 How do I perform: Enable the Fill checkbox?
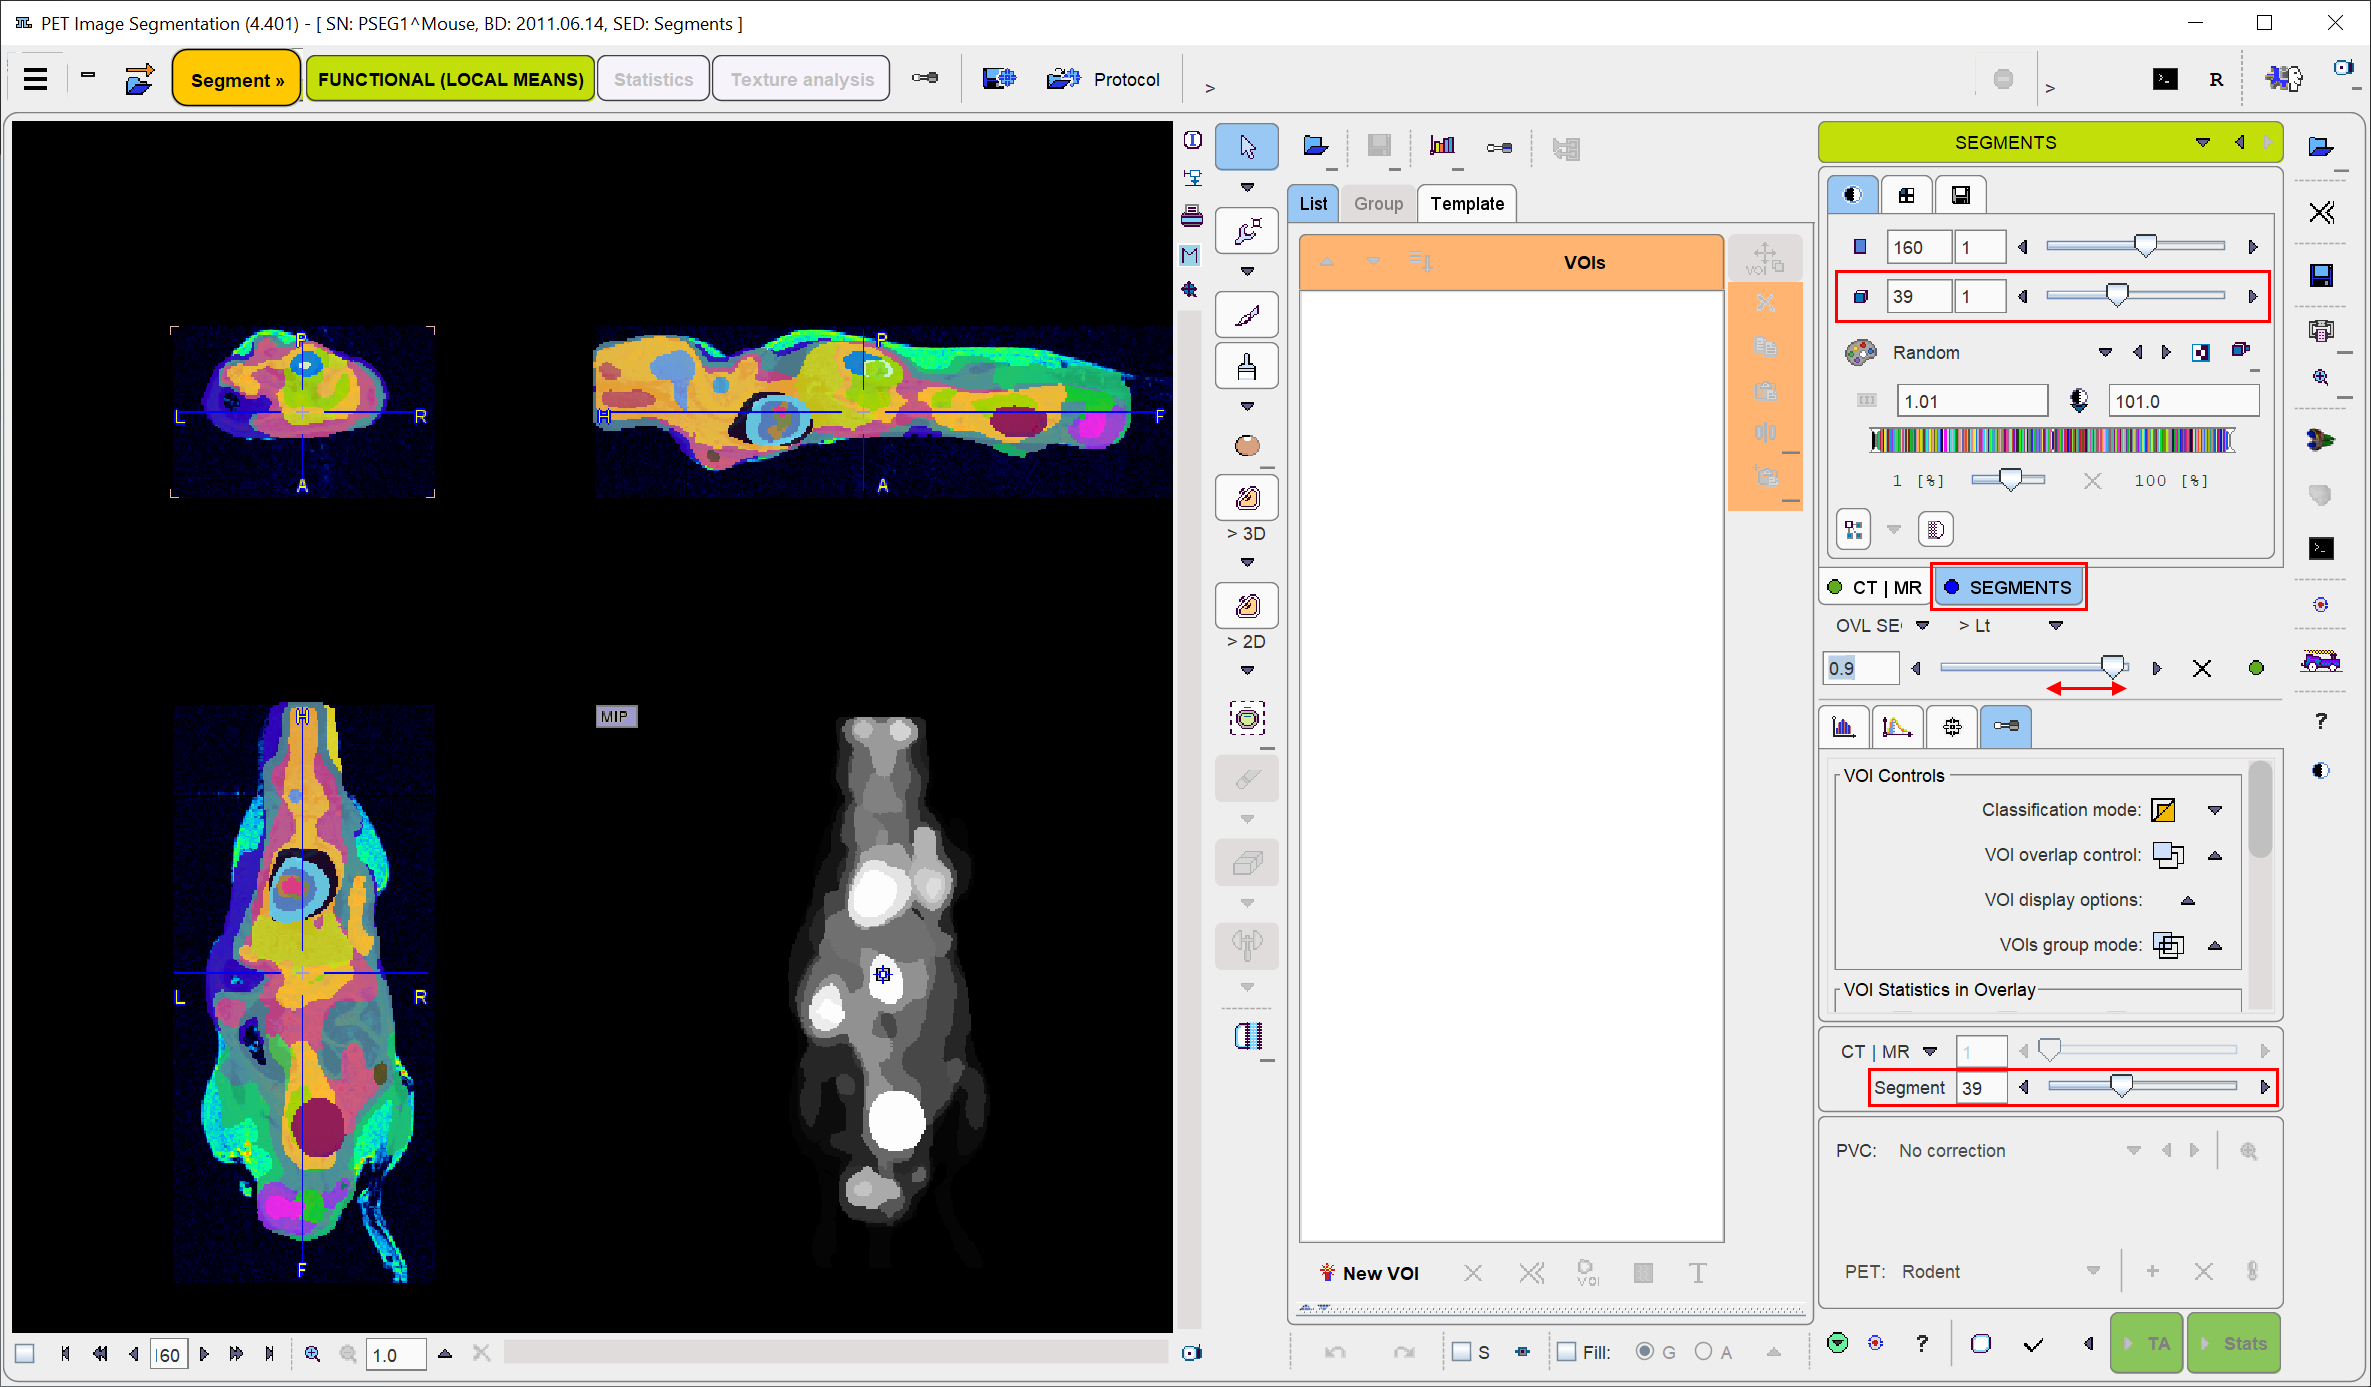1567,1352
